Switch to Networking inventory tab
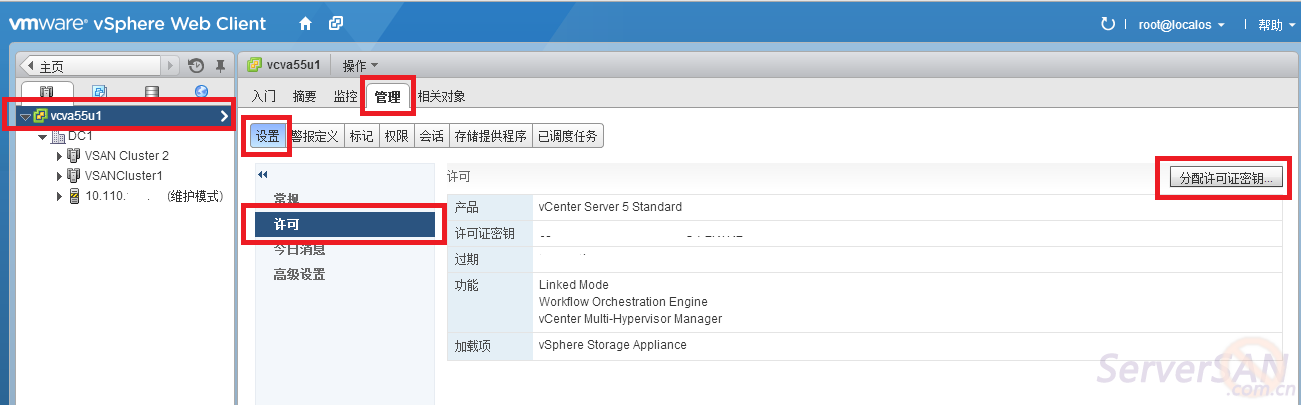The height and width of the screenshot is (405, 1301). 202,92
